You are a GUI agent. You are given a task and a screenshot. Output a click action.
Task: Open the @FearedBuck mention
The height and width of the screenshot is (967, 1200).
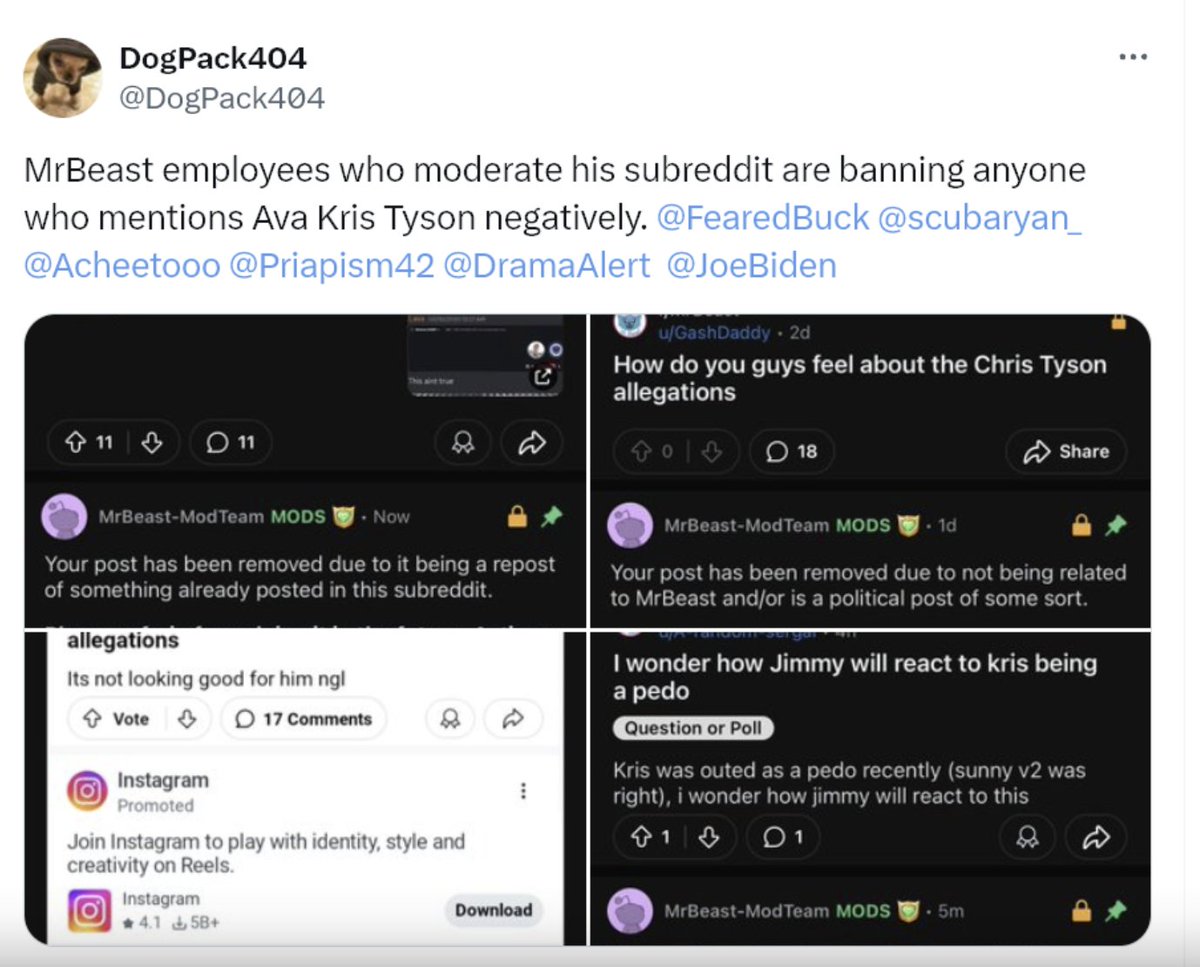tap(763, 218)
